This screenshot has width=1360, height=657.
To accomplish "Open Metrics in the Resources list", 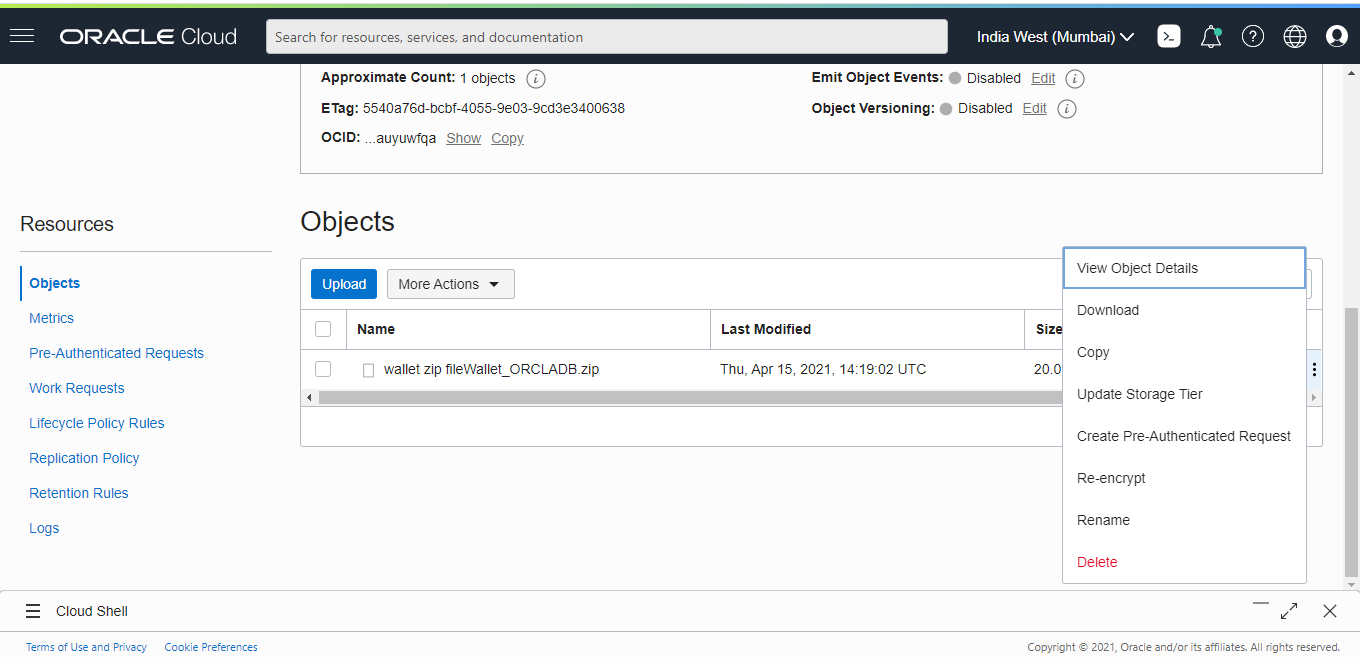I will click(x=52, y=318).
